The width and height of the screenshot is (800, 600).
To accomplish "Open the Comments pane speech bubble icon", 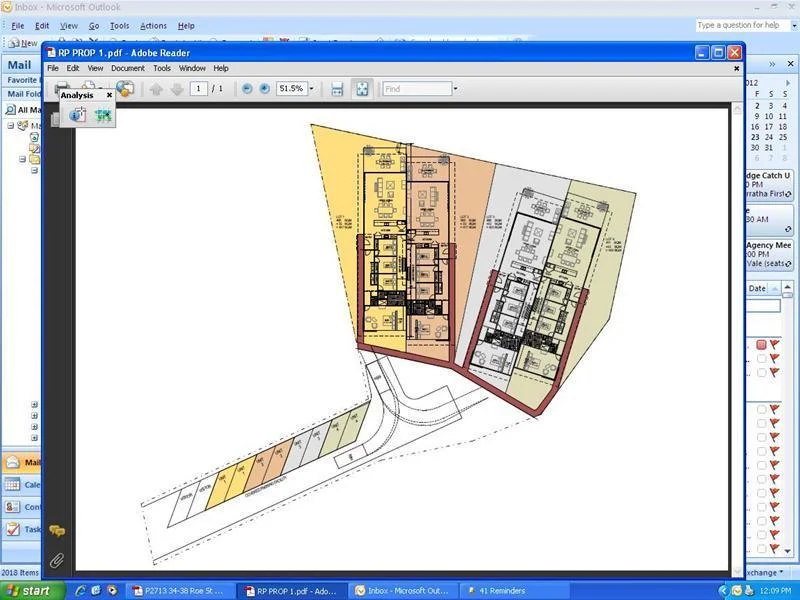I will click(x=57, y=531).
